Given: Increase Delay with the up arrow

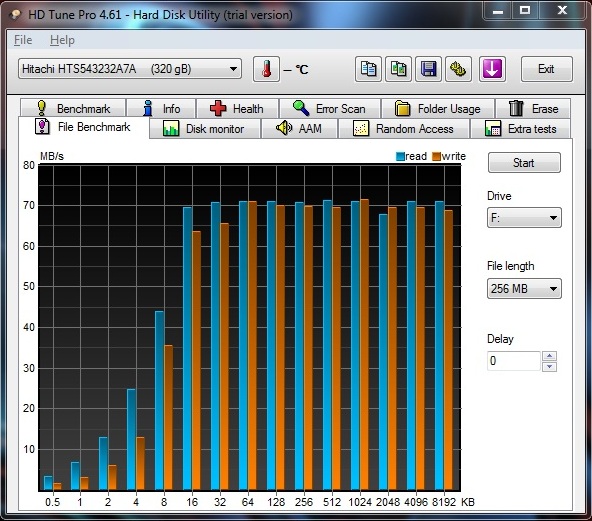Looking at the screenshot, I should coord(549,356).
